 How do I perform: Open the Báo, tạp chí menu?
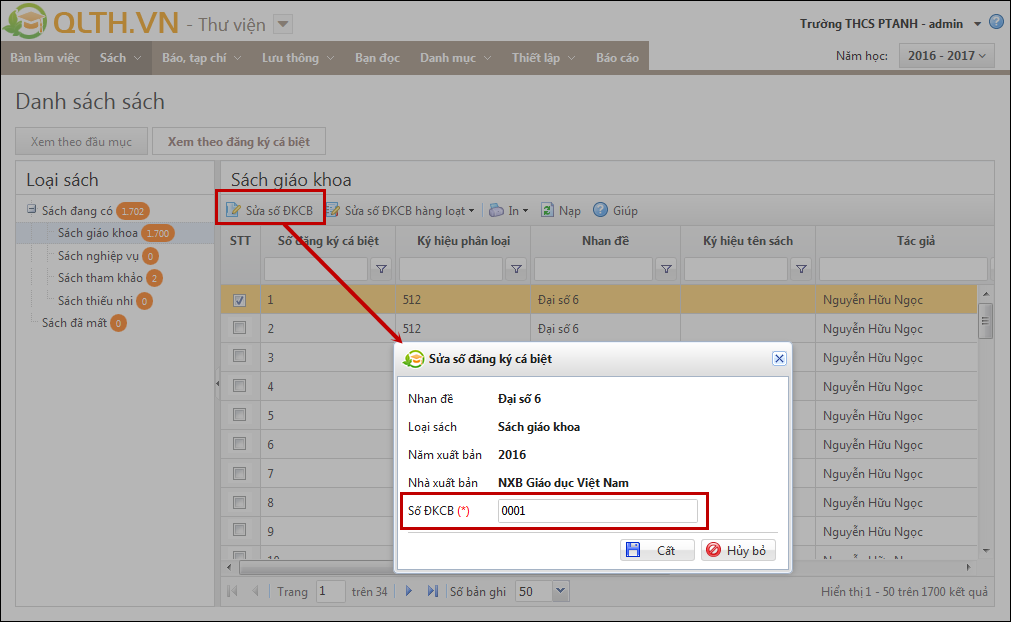click(202, 58)
